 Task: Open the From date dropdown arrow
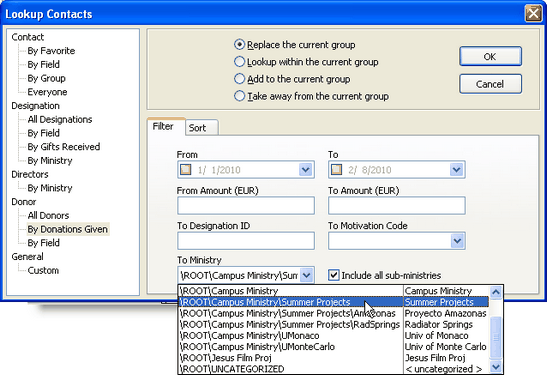point(306,170)
